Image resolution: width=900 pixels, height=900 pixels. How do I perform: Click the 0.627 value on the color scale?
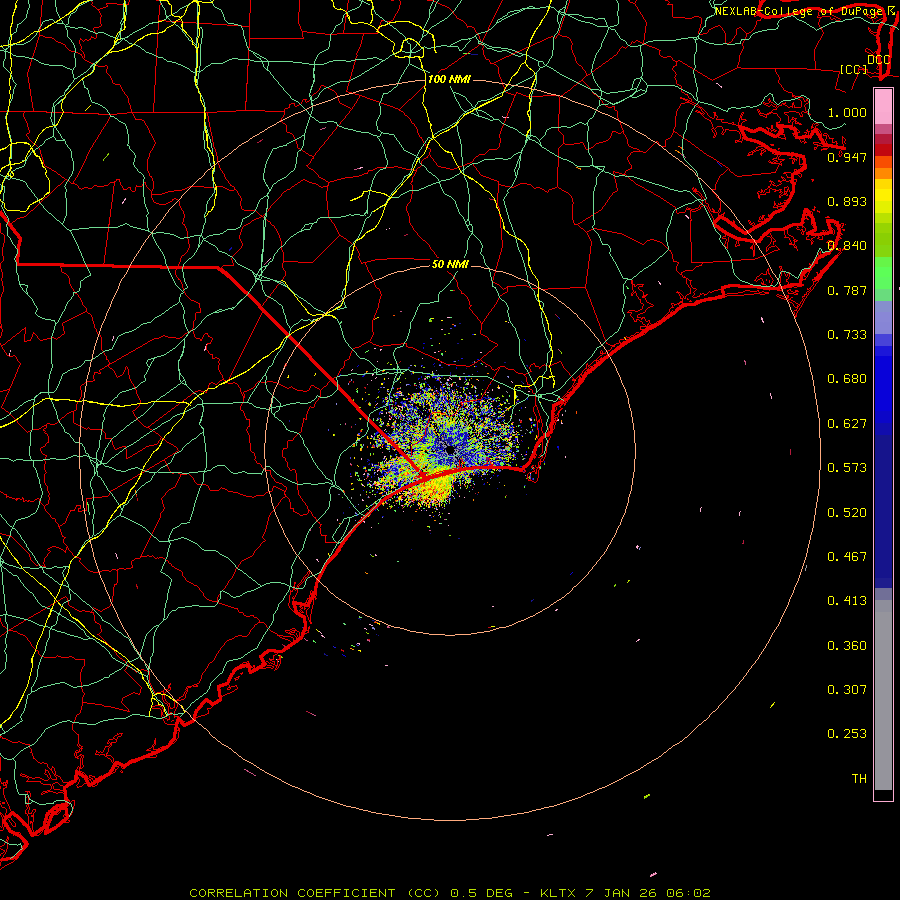pyautogui.click(x=847, y=424)
